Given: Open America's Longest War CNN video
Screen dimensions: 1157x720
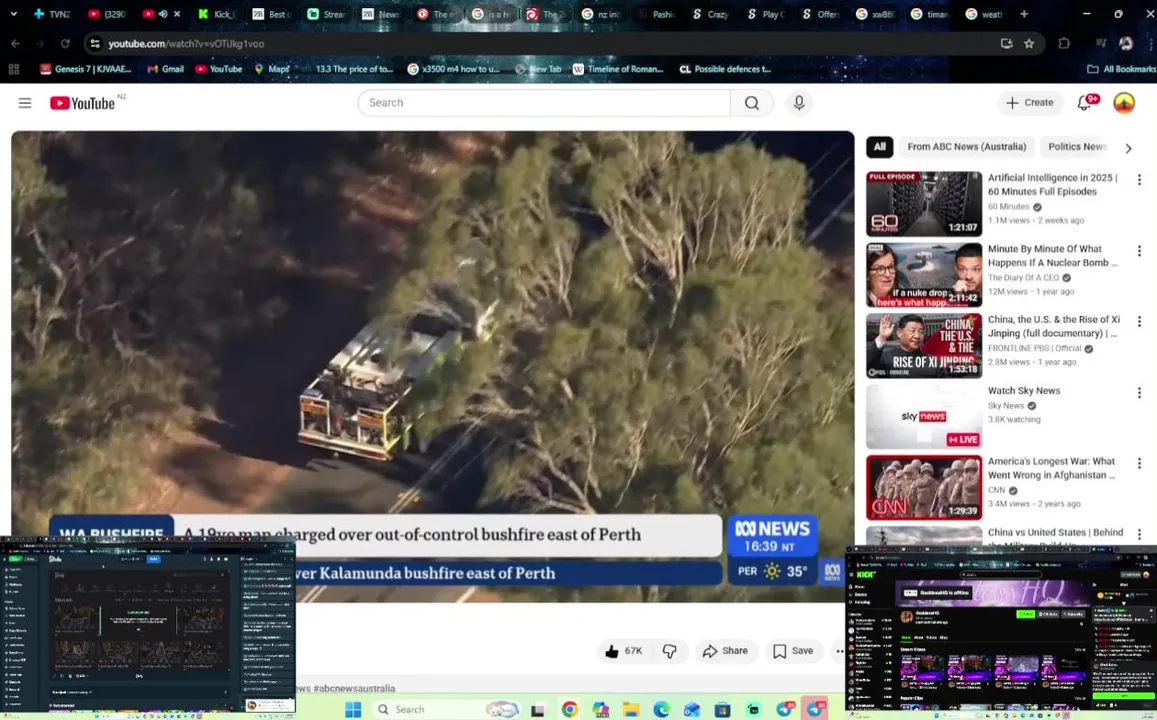Looking at the screenshot, I should pyautogui.click(x=924, y=487).
